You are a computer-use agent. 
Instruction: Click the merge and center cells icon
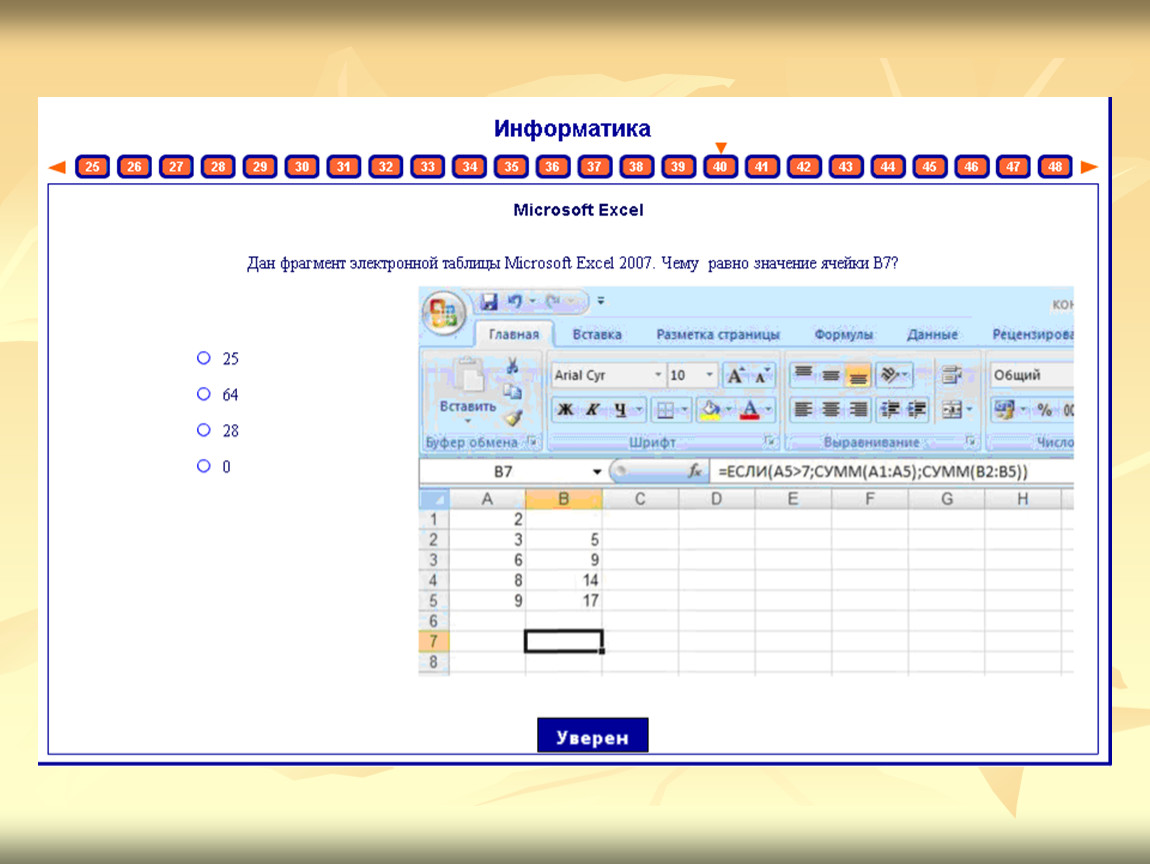pos(952,409)
